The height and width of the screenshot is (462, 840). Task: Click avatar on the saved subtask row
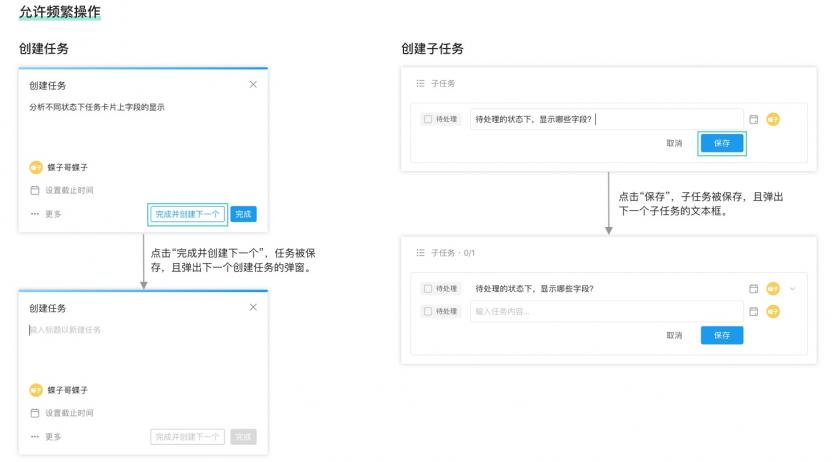[773, 288]
